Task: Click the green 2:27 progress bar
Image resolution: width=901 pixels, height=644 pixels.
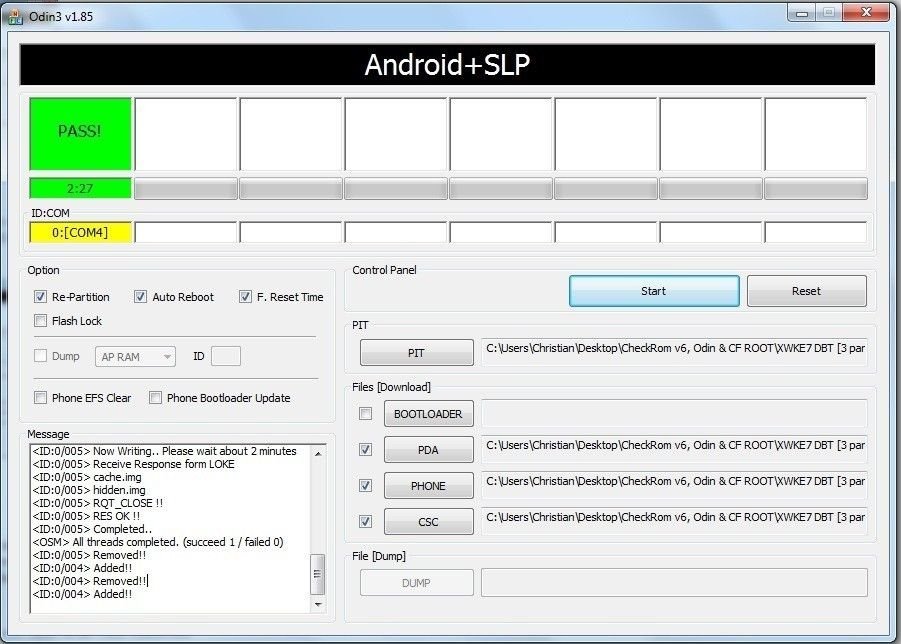Action: [x=80, y=188]
